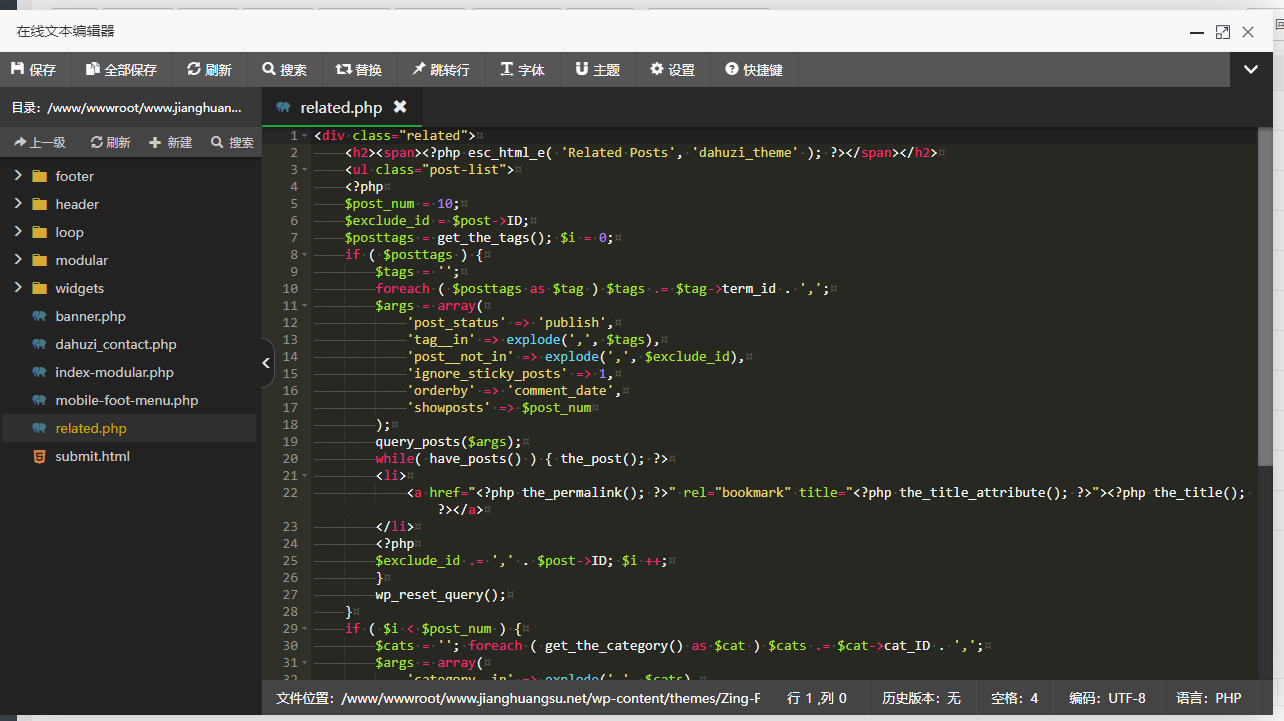Screen dimensions: 1284x721
Task: Select the related.php editor tab
Action: point(341,107)
